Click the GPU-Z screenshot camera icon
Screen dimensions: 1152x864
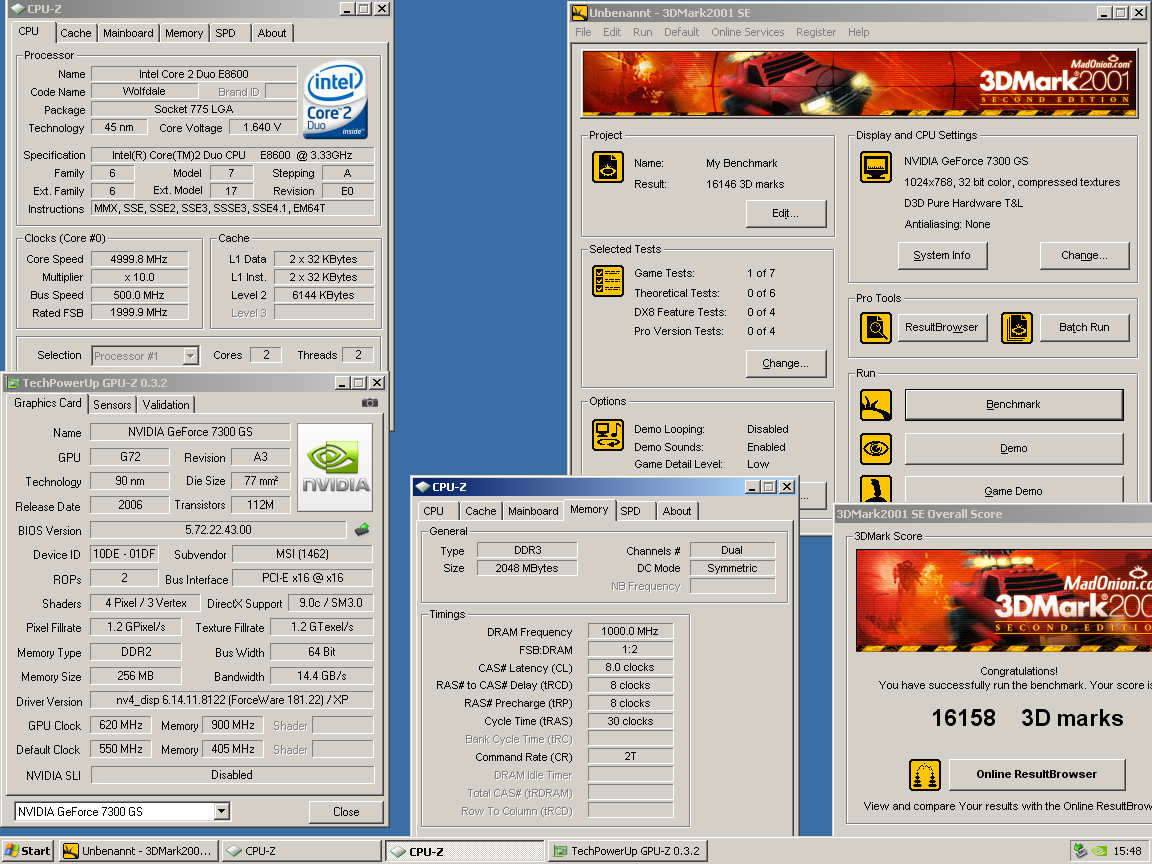point(370,403)
